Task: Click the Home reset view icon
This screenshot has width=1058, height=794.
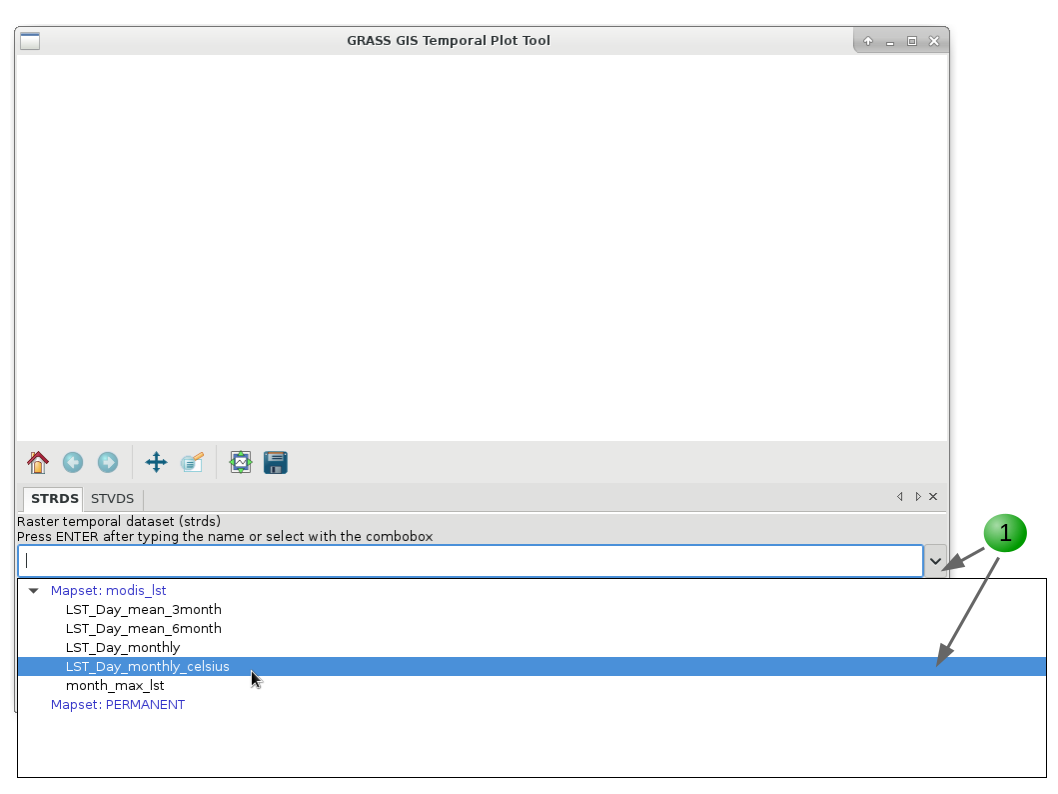Action: click(38, 463)
